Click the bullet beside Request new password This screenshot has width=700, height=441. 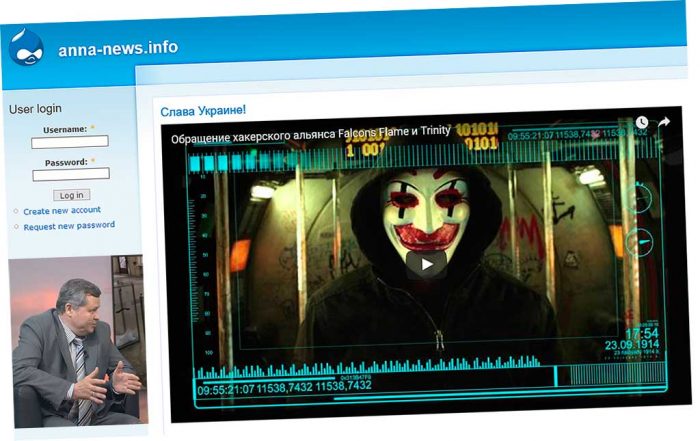[x=15, y=227]
